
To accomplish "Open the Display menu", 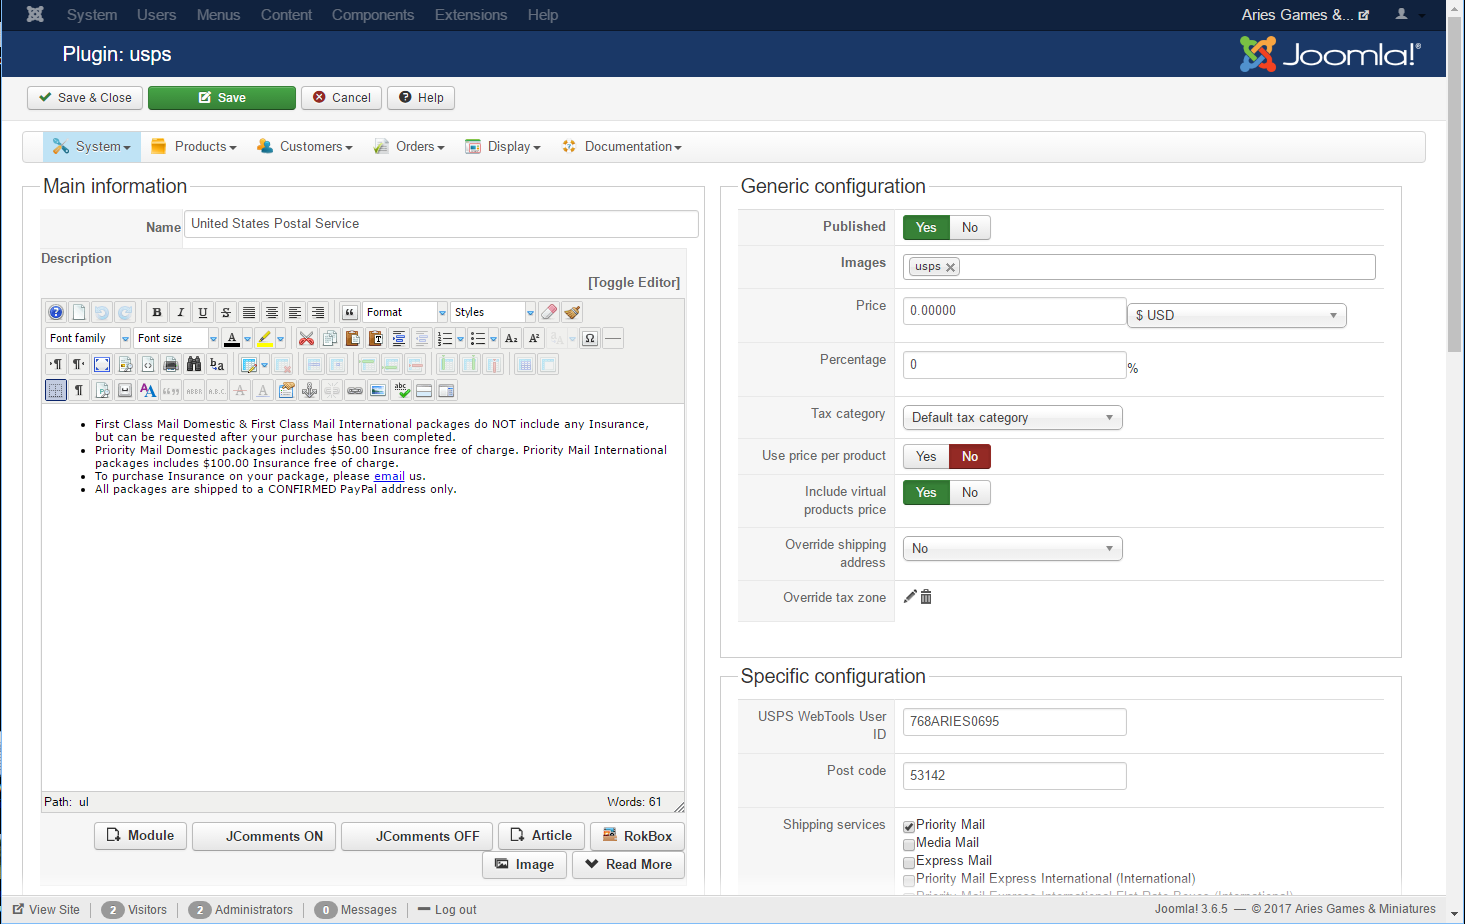I will pyautogui.click(x=503, y=147).
